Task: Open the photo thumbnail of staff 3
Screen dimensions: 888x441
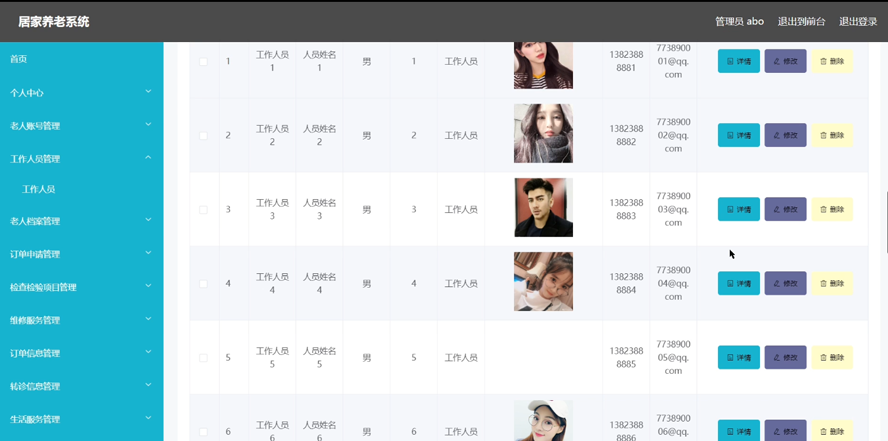Action: click(x=543, y=207)
